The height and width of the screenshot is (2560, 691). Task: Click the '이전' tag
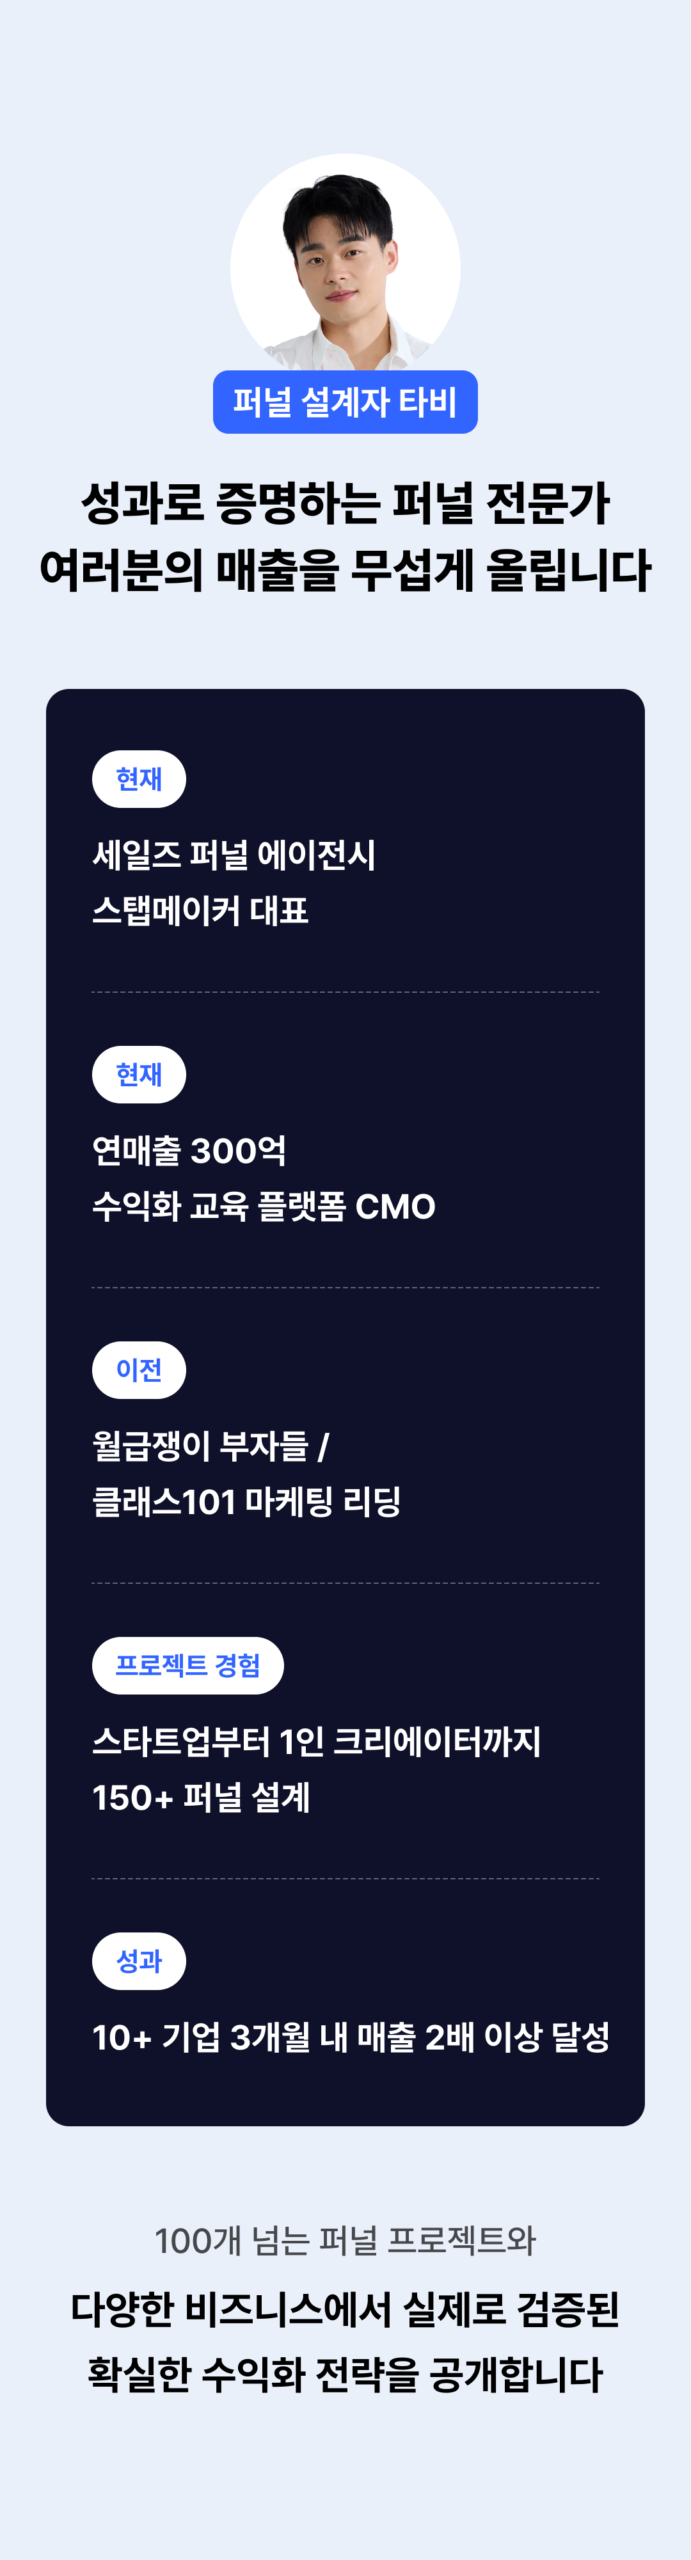tap(139, 1370)
